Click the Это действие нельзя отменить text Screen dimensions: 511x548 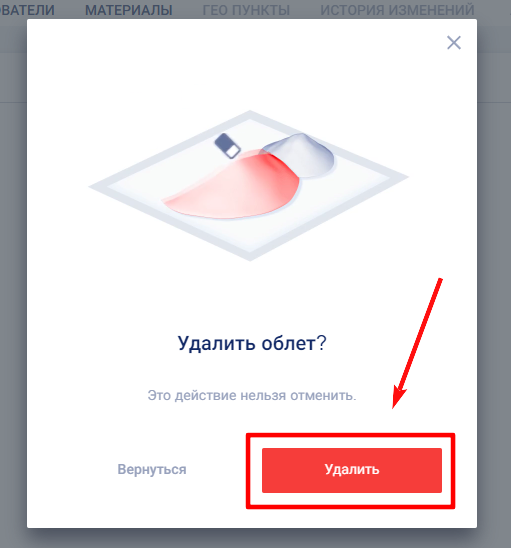coord(252,395)
